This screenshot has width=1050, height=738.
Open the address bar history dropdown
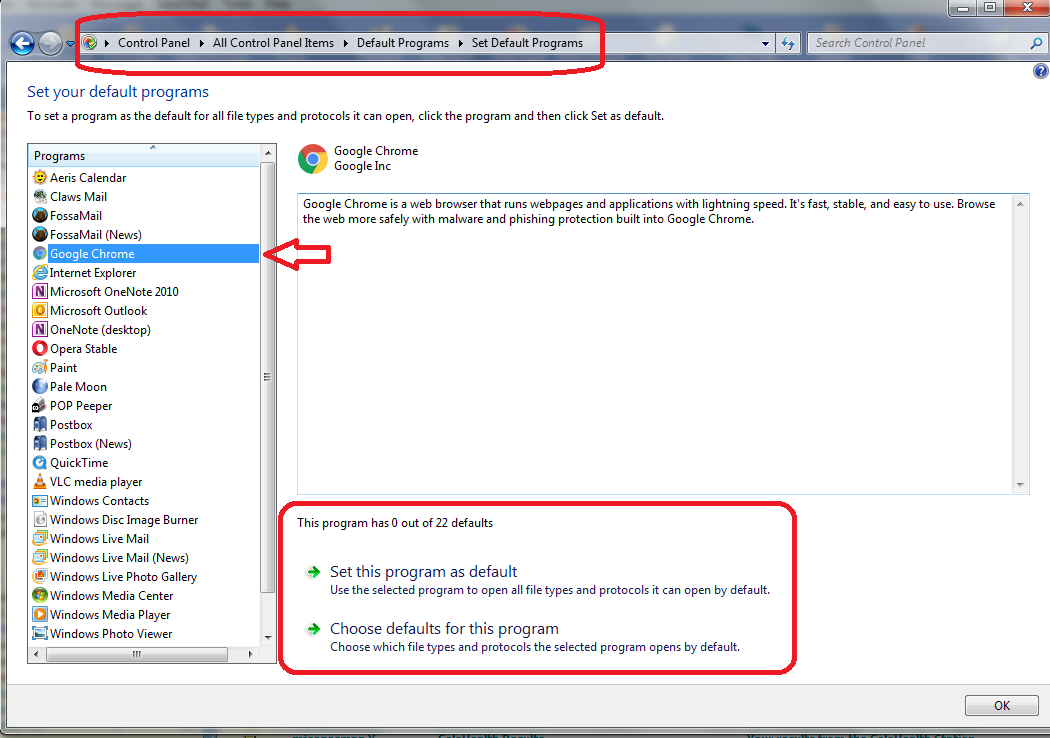tap(765, 44)
